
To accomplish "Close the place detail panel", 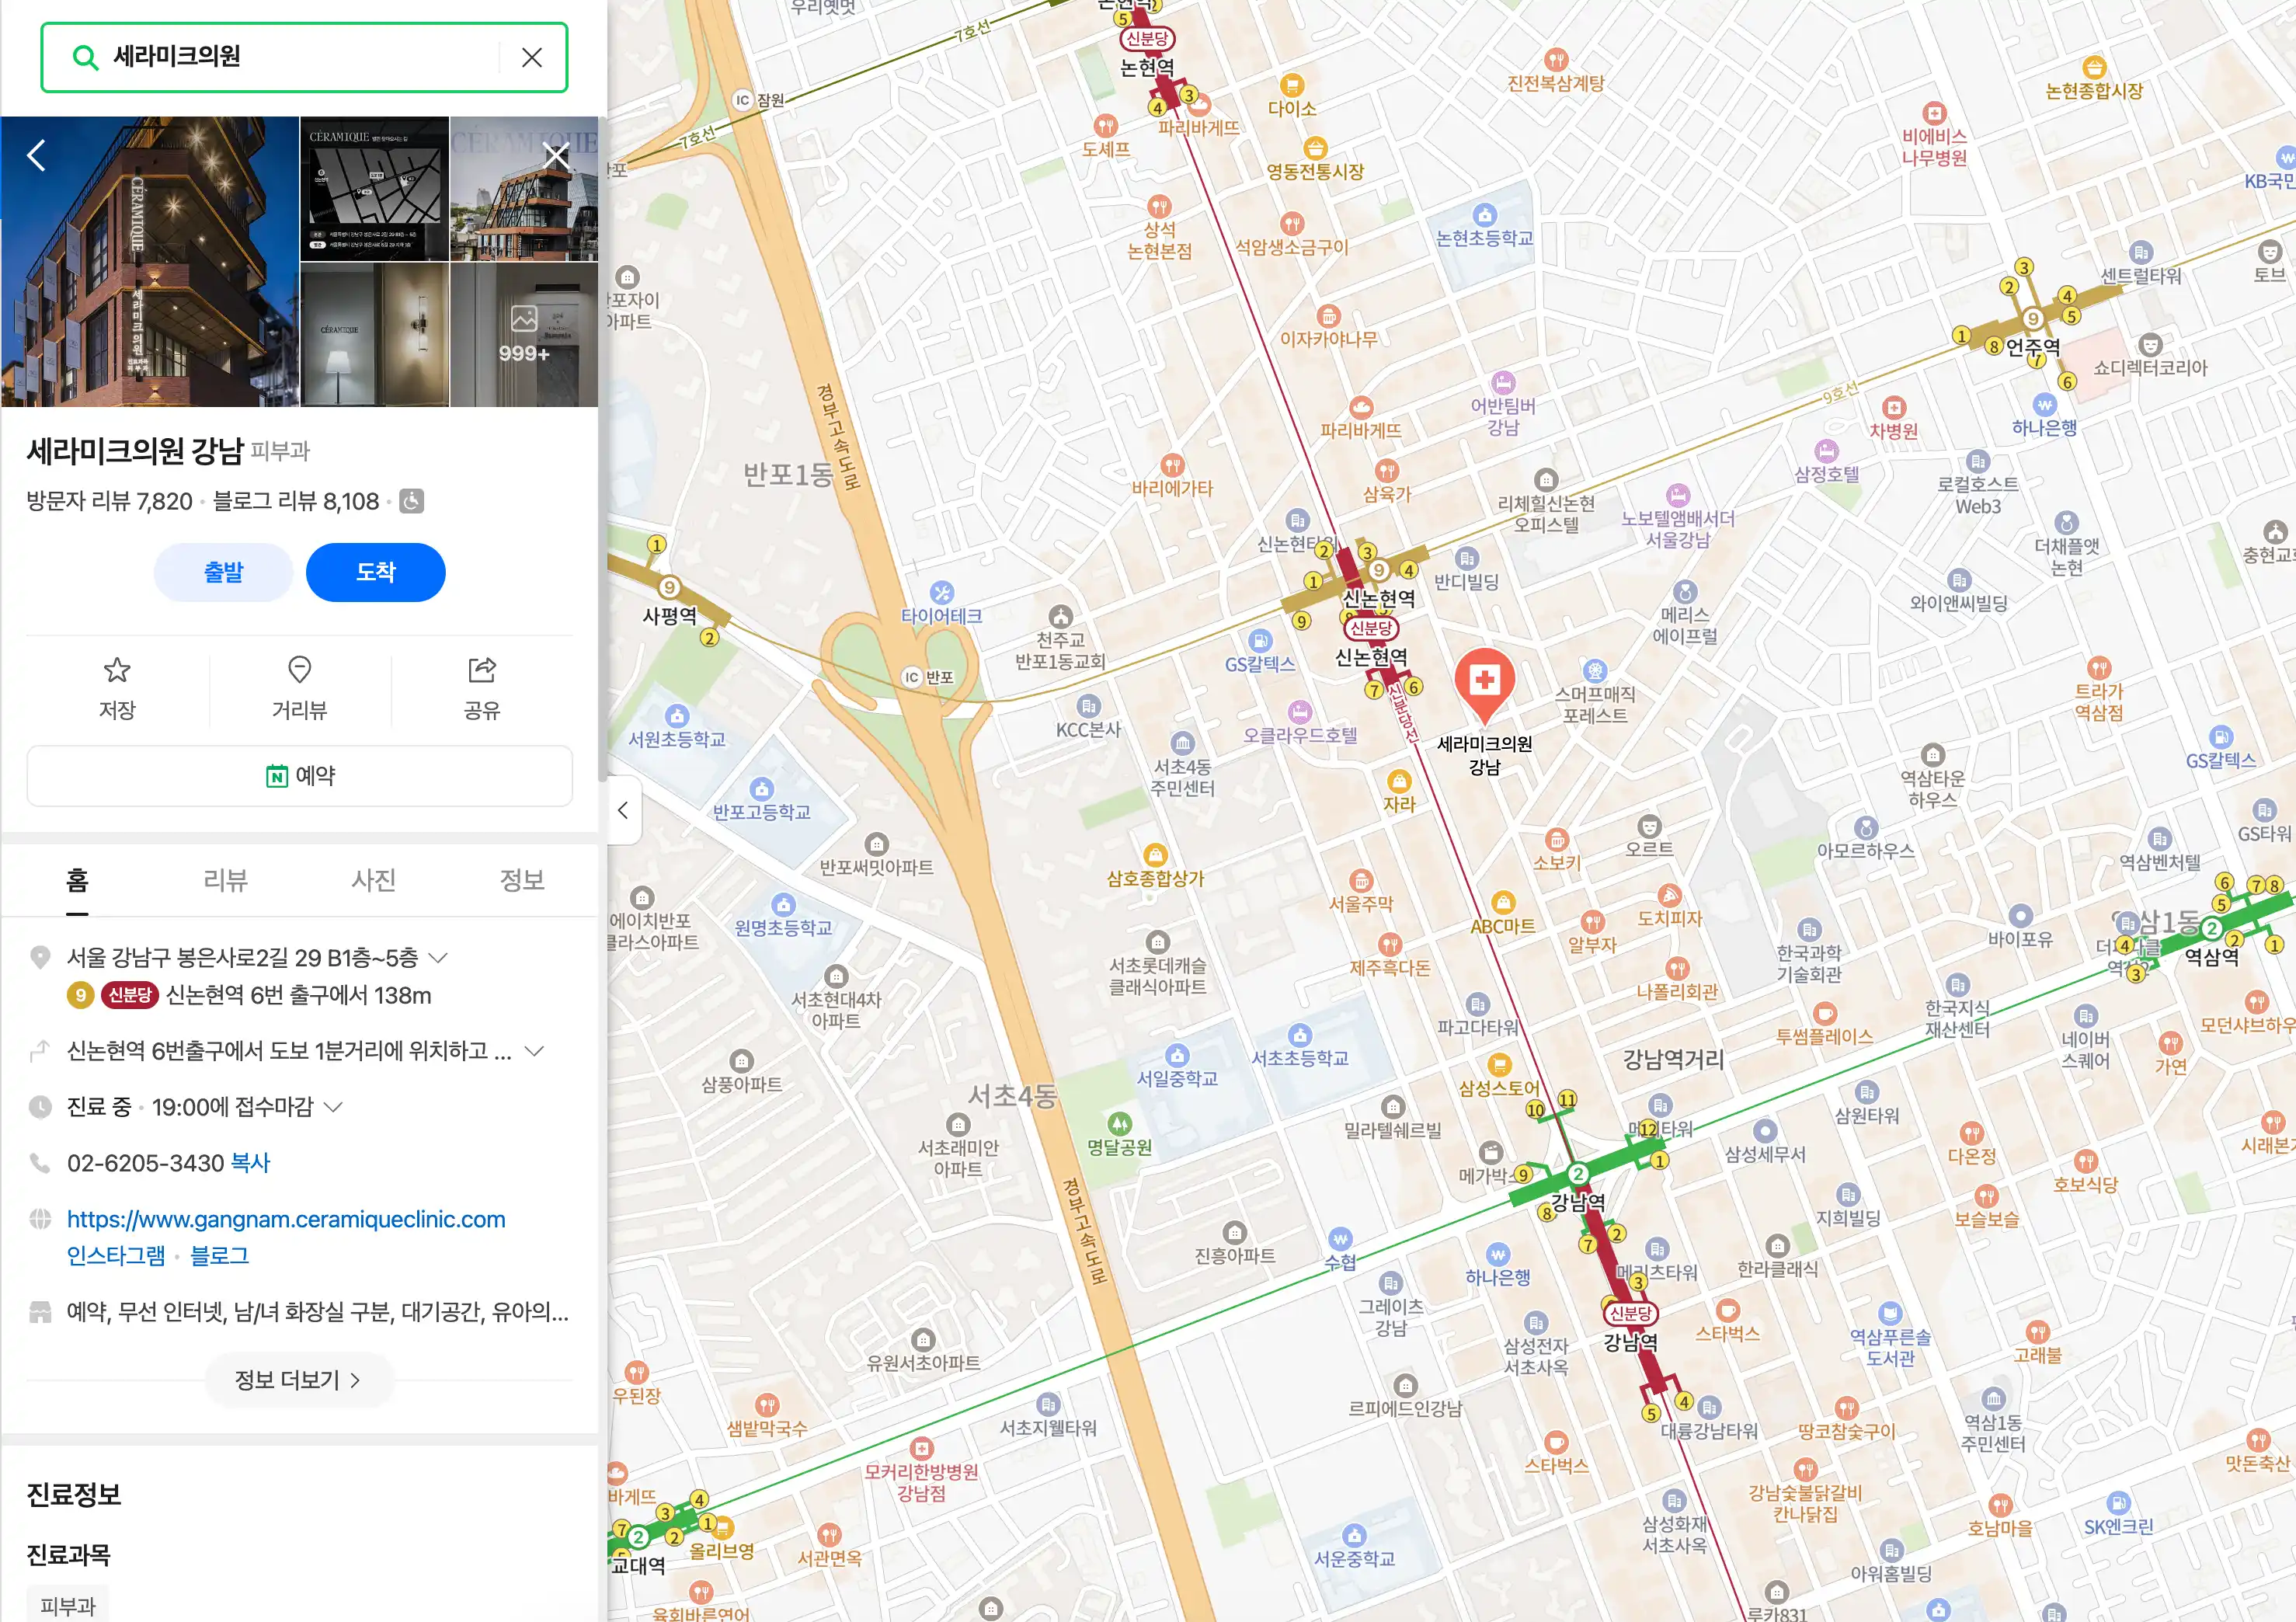I will point(556,155).
